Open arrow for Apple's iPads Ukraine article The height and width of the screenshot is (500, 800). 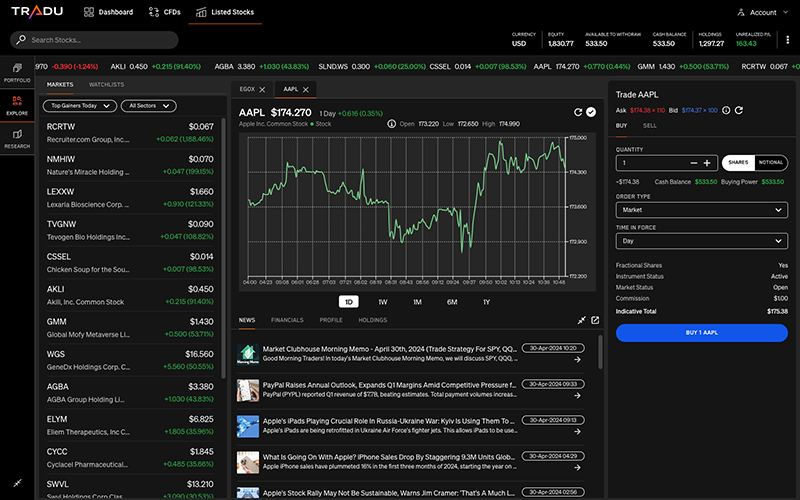coord(578,432)
